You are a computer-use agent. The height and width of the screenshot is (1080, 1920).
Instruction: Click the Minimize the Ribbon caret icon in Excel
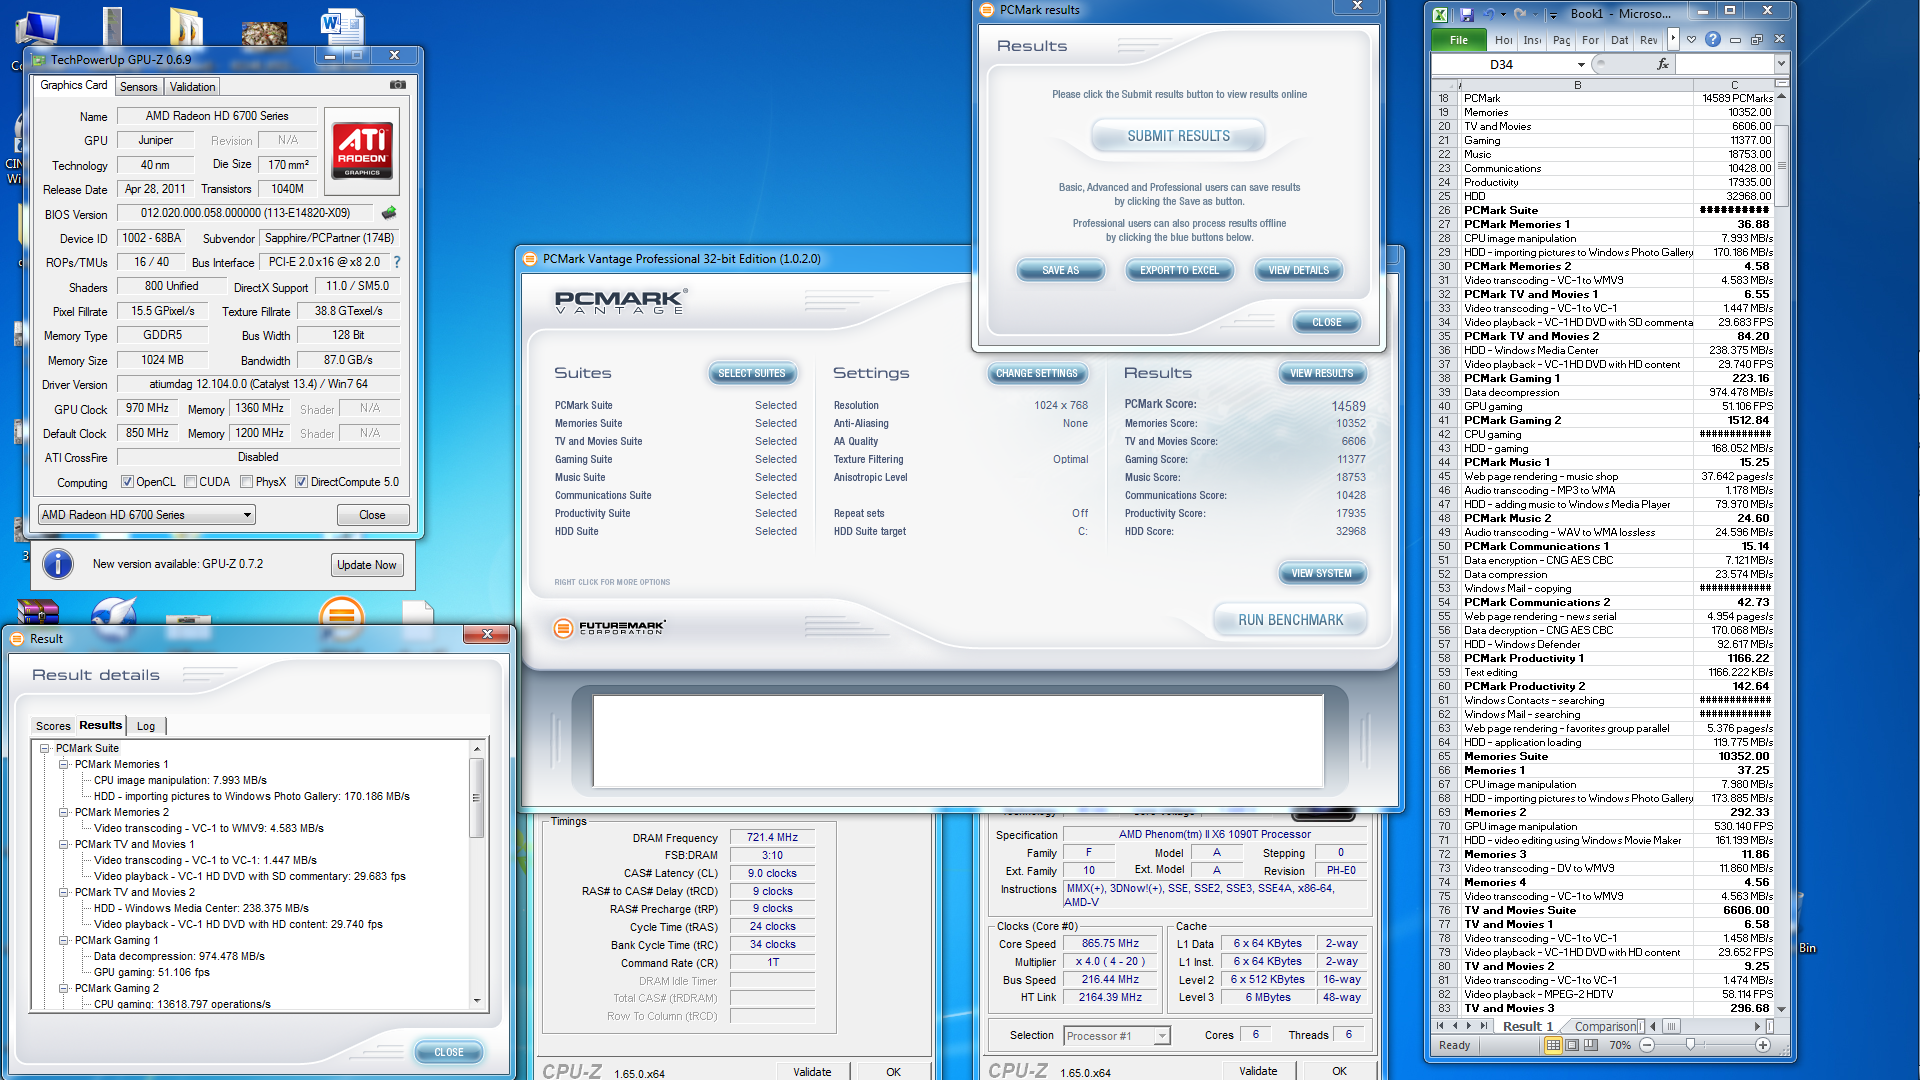coord(1692,40)
